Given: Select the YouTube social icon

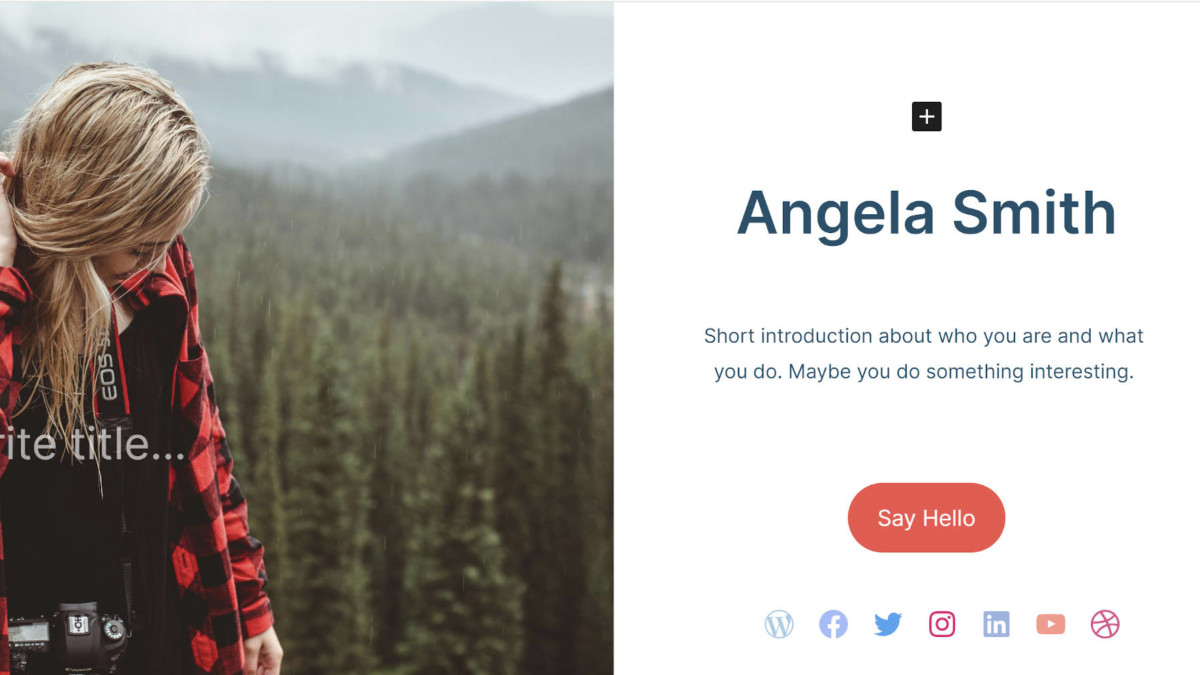Looking at the screenshot, I should (1051, 624).
